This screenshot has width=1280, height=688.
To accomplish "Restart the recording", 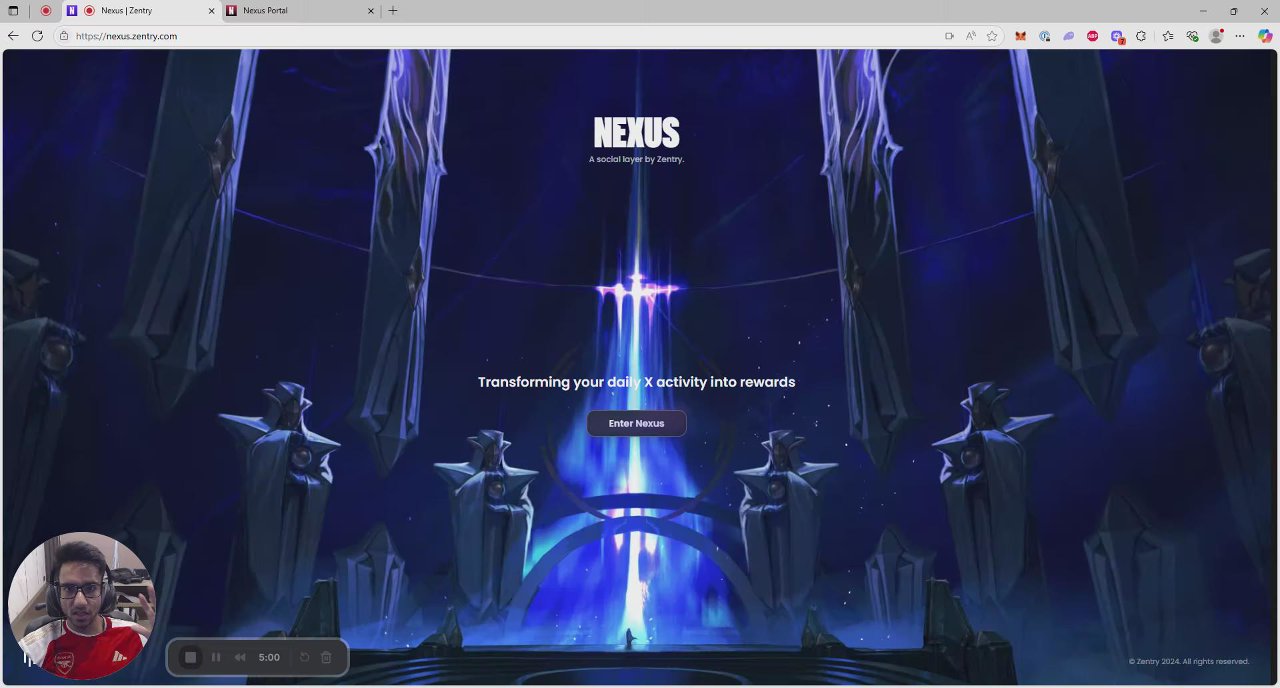I will [305, 657].
